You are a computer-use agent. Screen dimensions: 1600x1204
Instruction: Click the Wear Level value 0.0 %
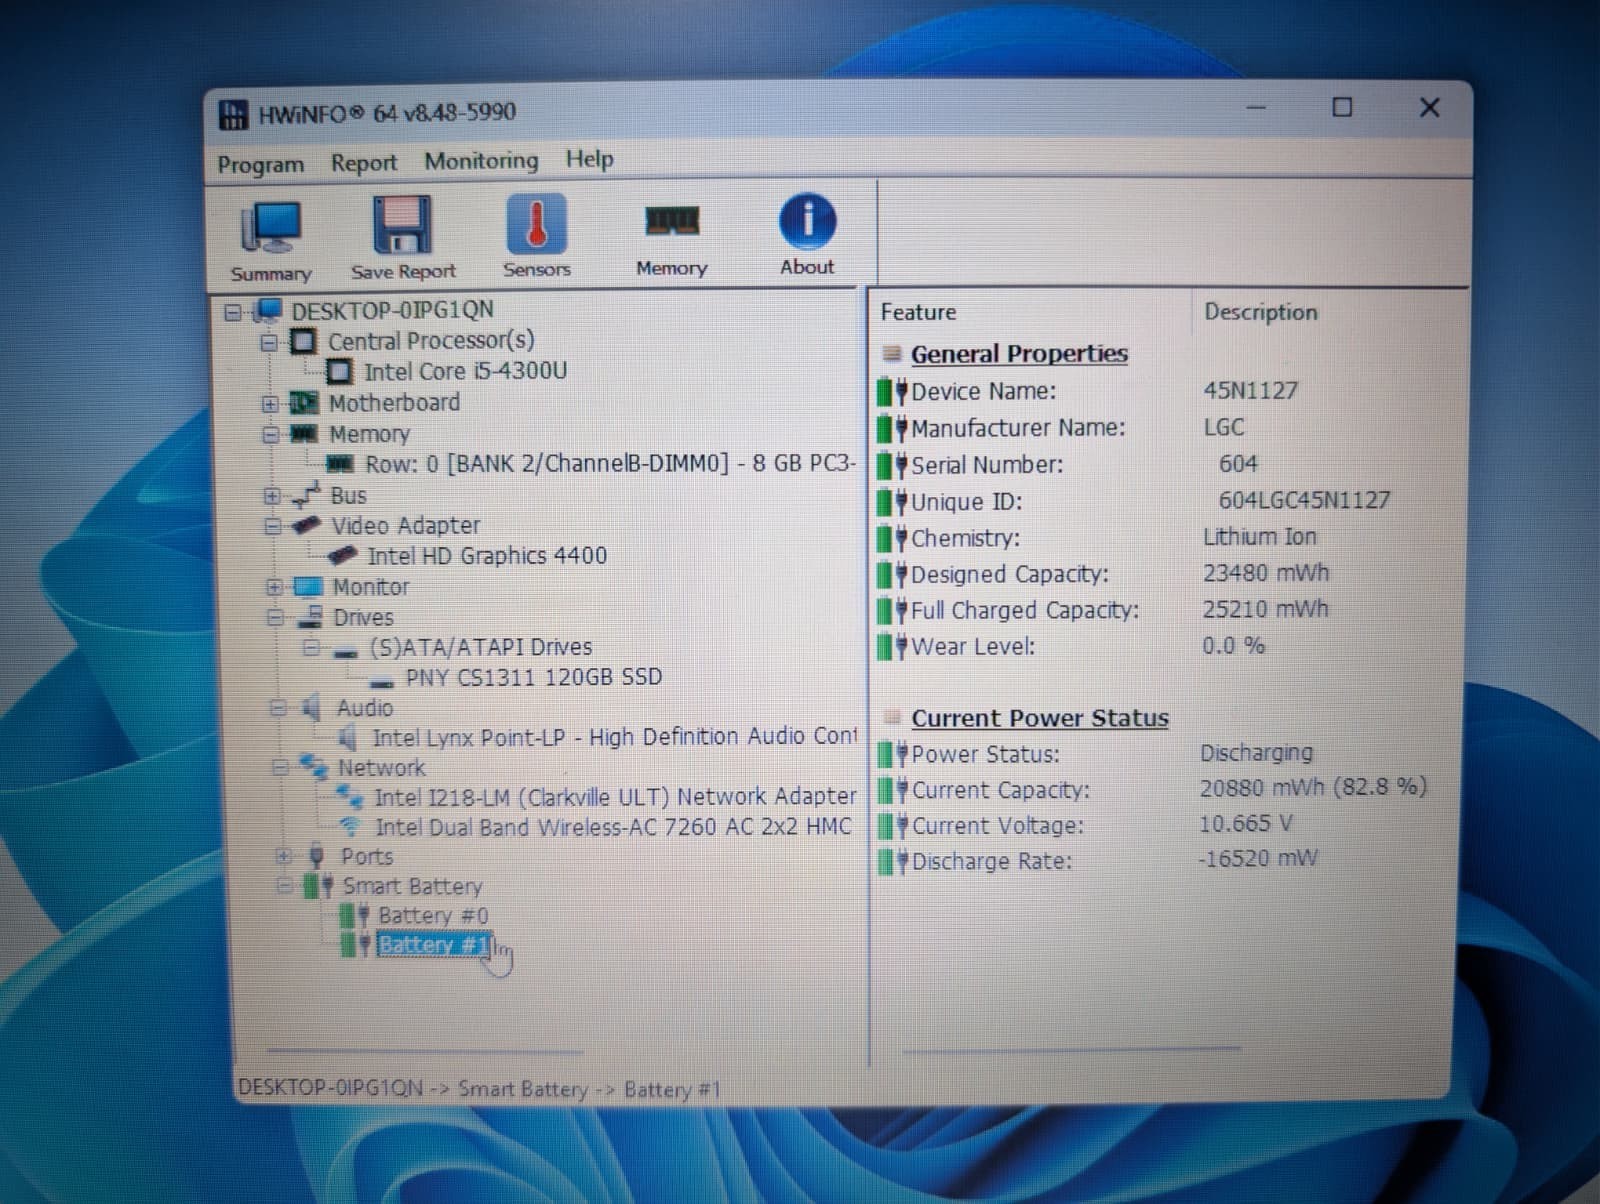pyautogui.click(x=1234, y=646)
